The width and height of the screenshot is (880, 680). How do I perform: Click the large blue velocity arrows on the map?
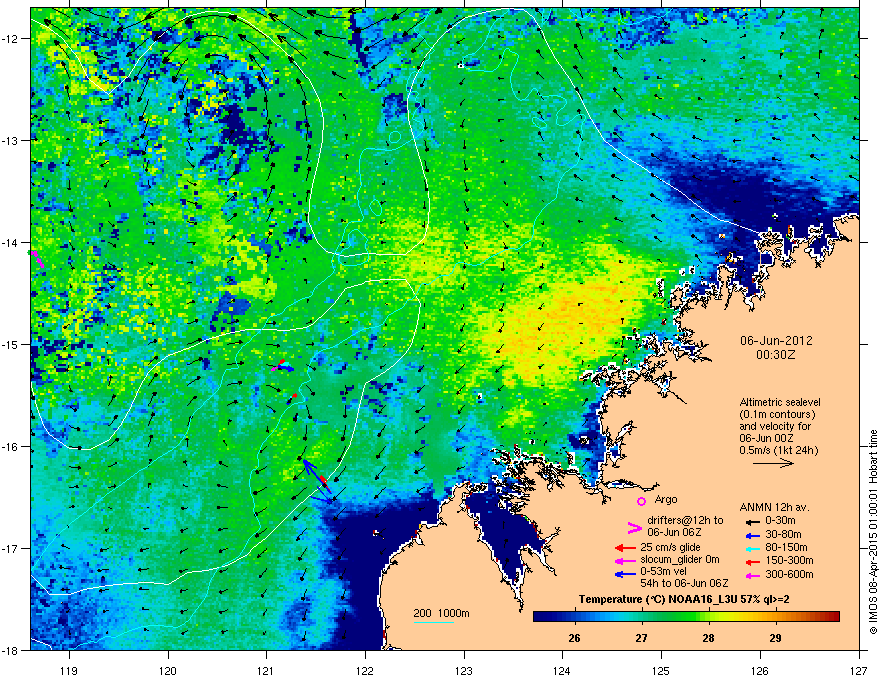pyautogui.click(x=317, y=481)
